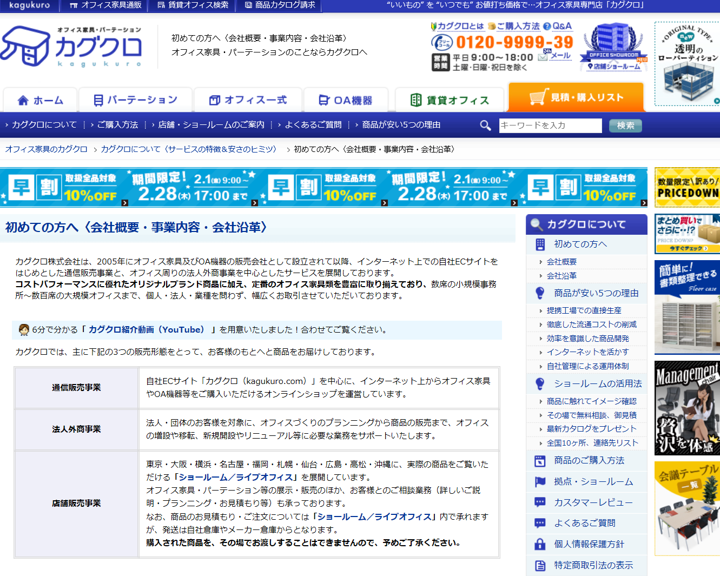Screen dimensions: 720x576
Task: Click 会社概要 in sidebar
Action: tap(561, 262)
